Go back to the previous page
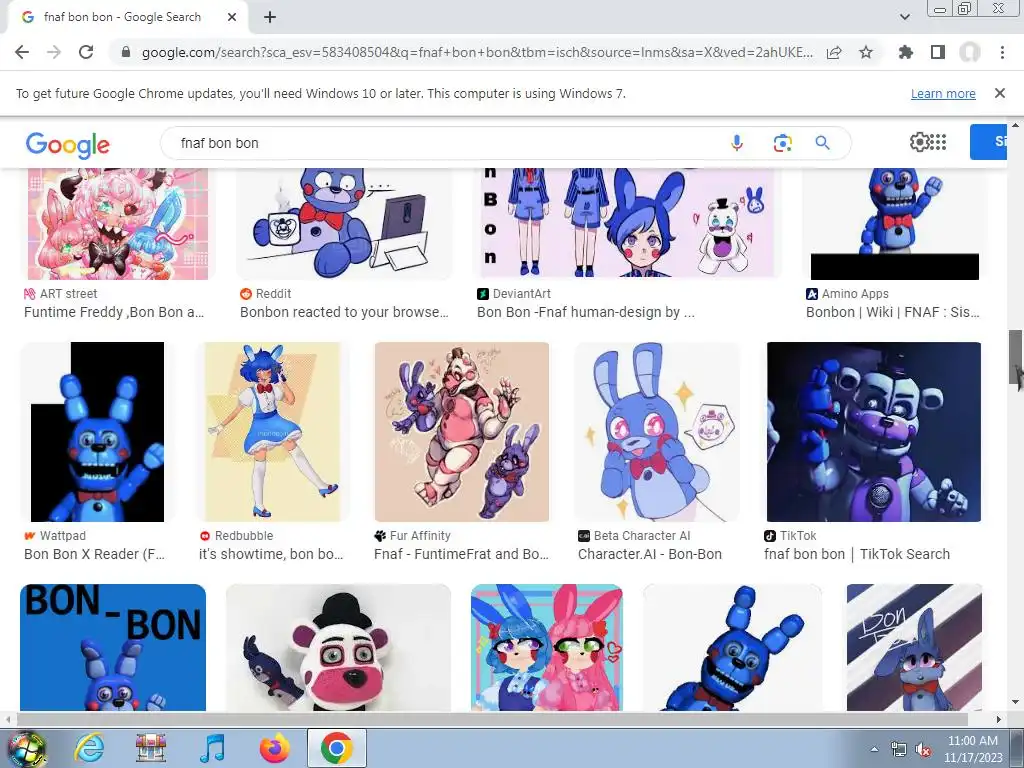Image resolution: width=1024 pixels, height=768 pixels. 22,52
